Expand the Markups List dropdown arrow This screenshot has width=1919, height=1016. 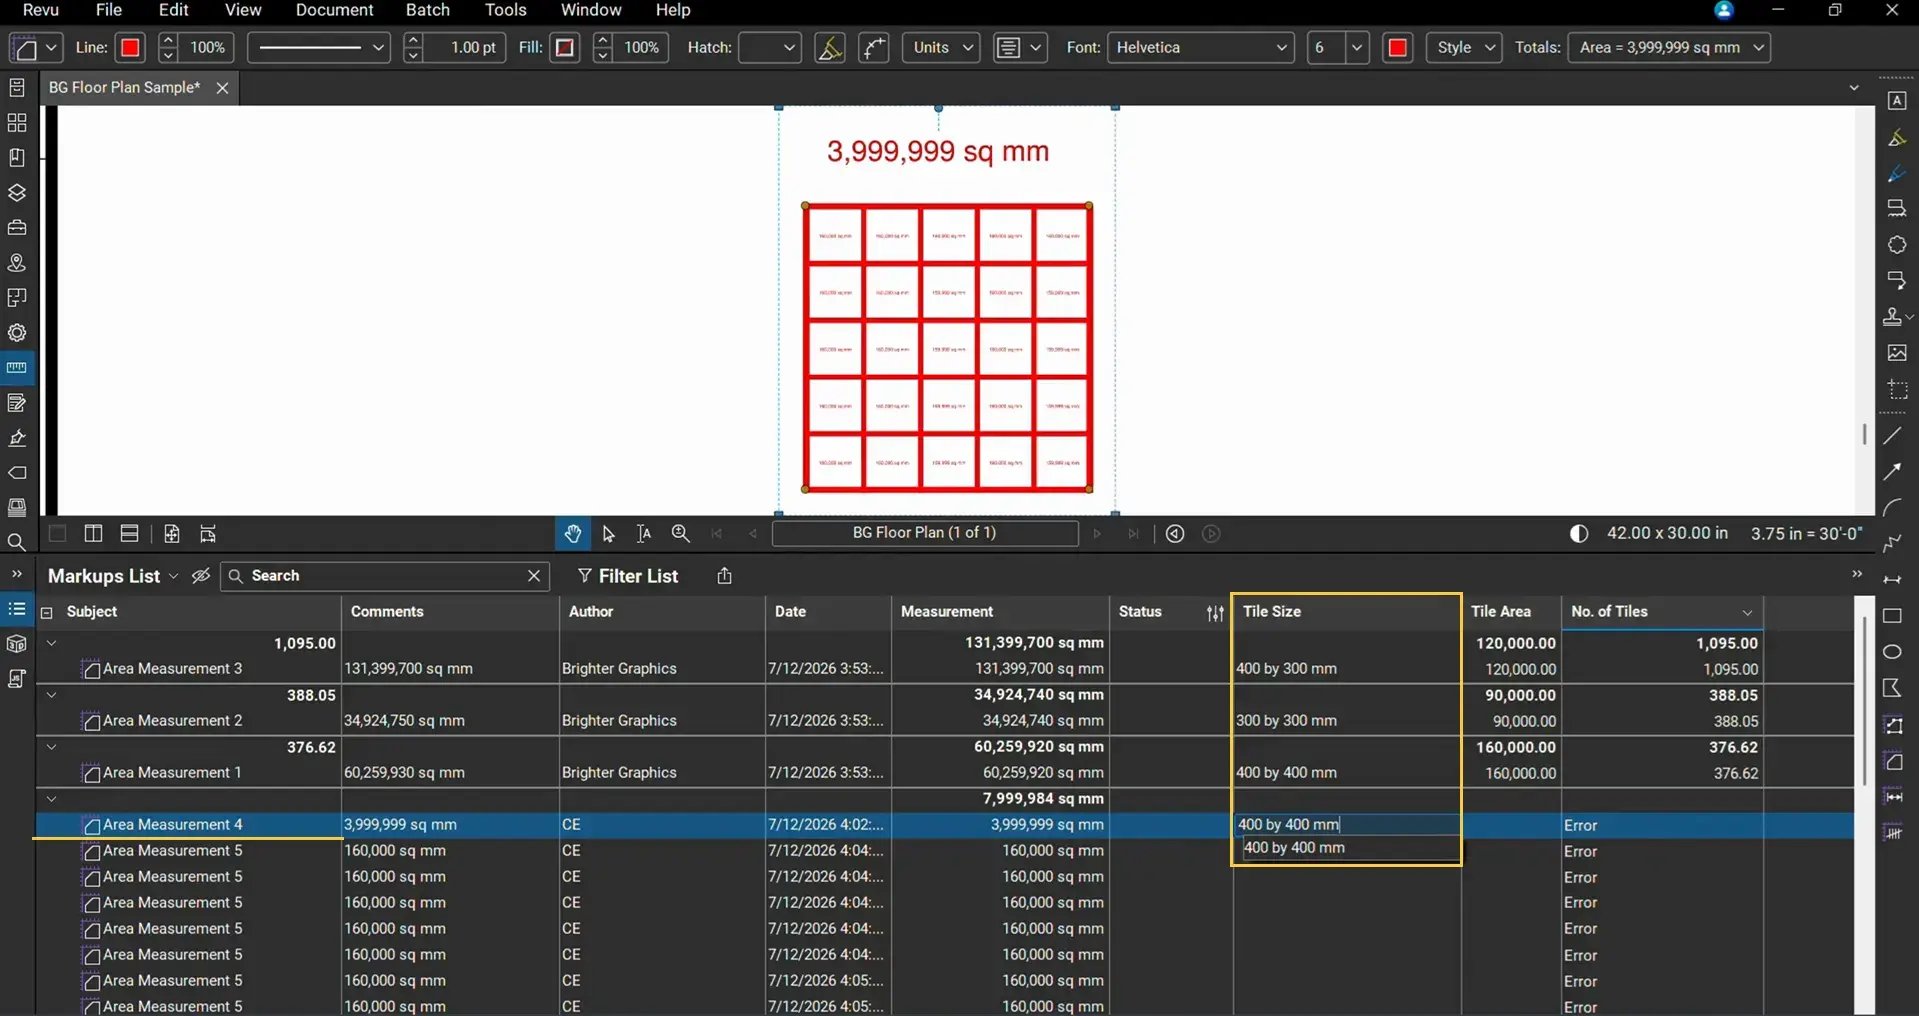pos(173,577)
